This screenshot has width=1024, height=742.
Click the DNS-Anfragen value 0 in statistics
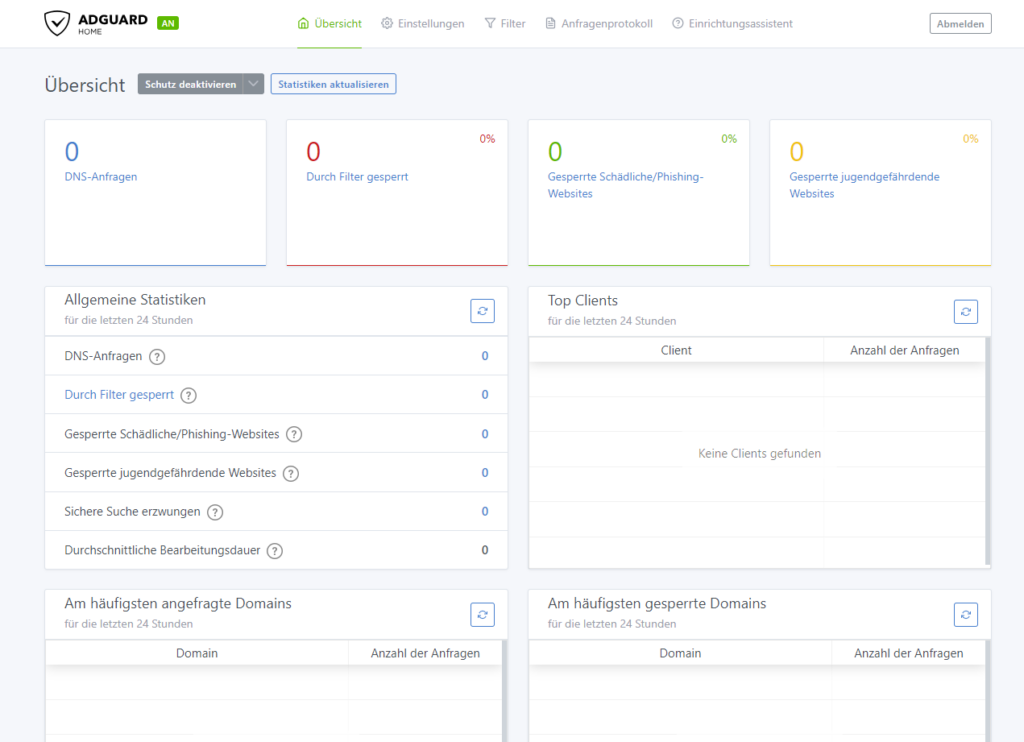point(485,356)
